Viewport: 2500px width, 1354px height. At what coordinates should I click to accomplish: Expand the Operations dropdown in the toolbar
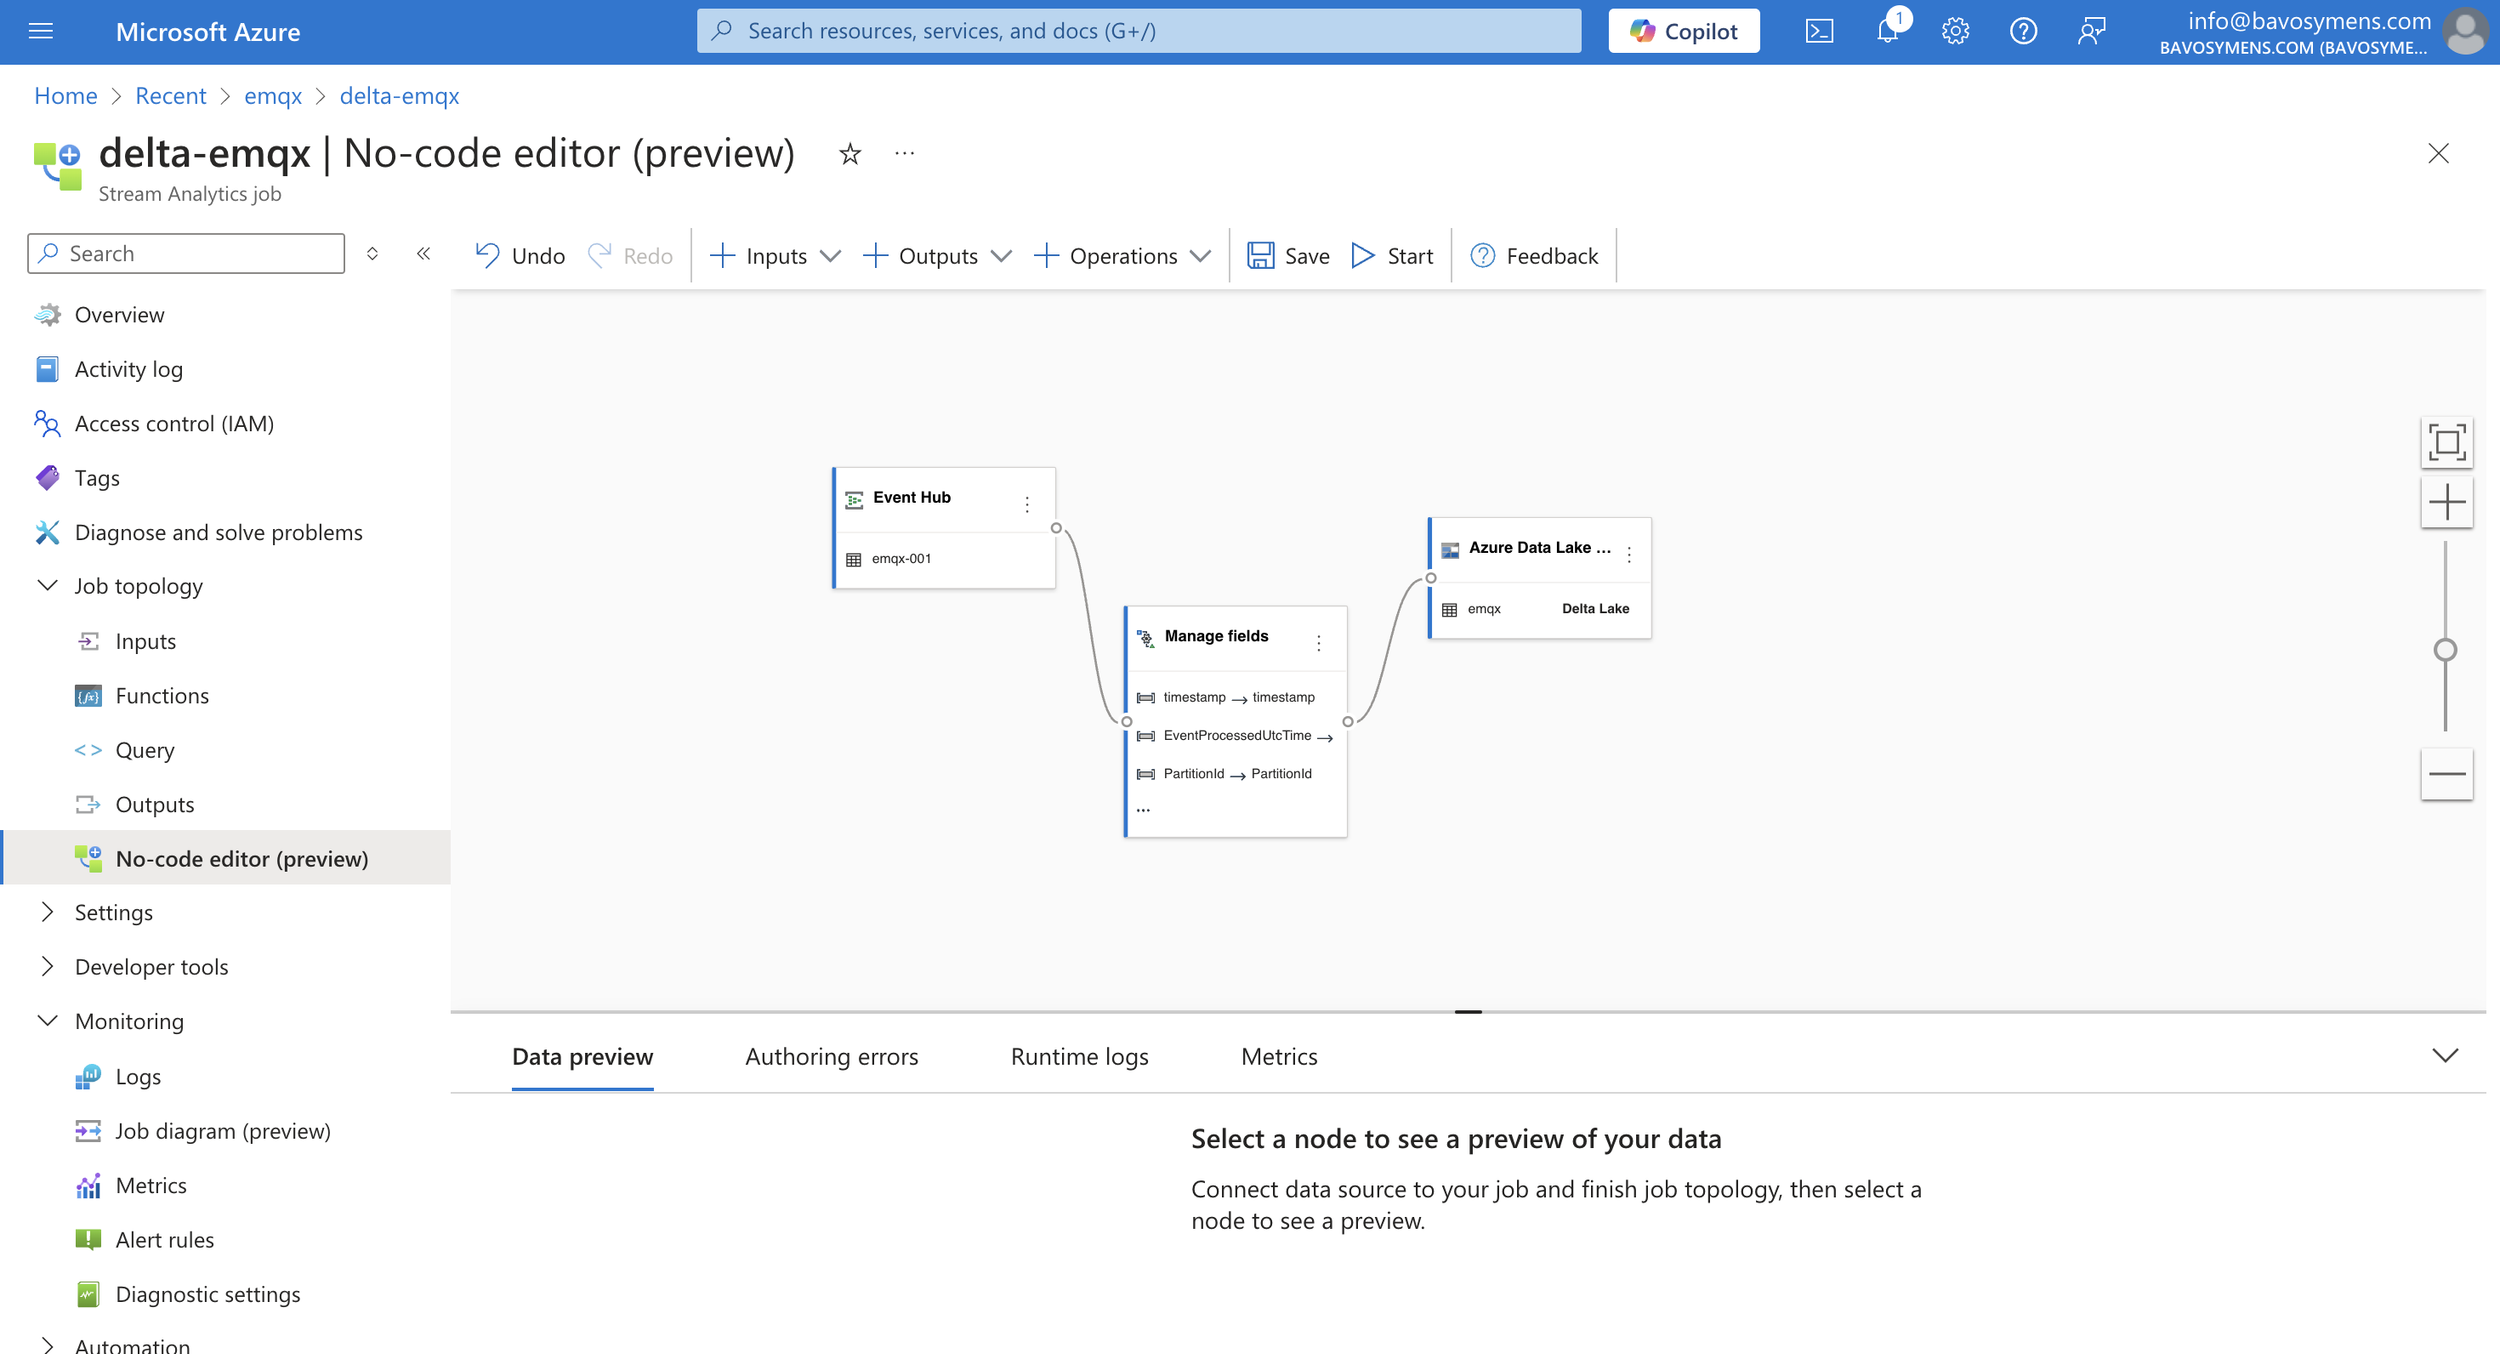coord(1201,255)
